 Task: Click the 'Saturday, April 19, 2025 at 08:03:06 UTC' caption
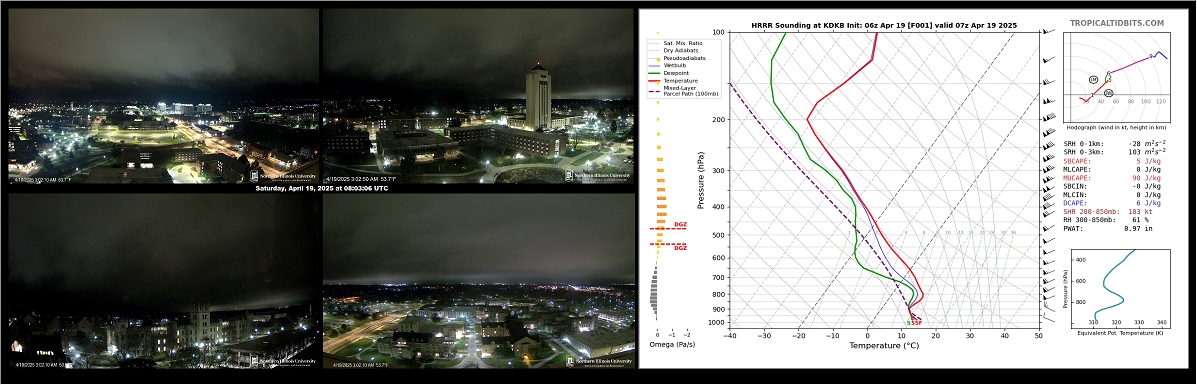click(321, 188)
